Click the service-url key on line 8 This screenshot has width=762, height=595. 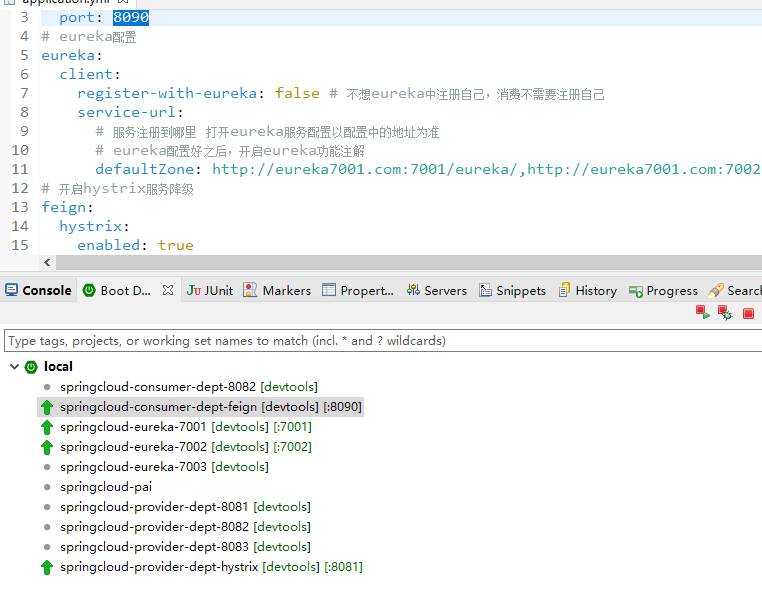pyautogui.click(x=126, y=112)
